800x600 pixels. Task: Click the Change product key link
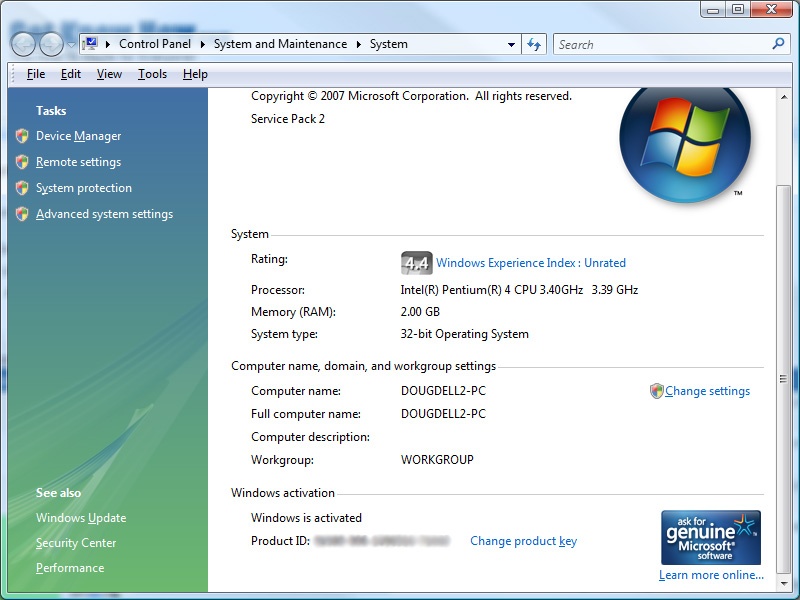tap(523, 541)
